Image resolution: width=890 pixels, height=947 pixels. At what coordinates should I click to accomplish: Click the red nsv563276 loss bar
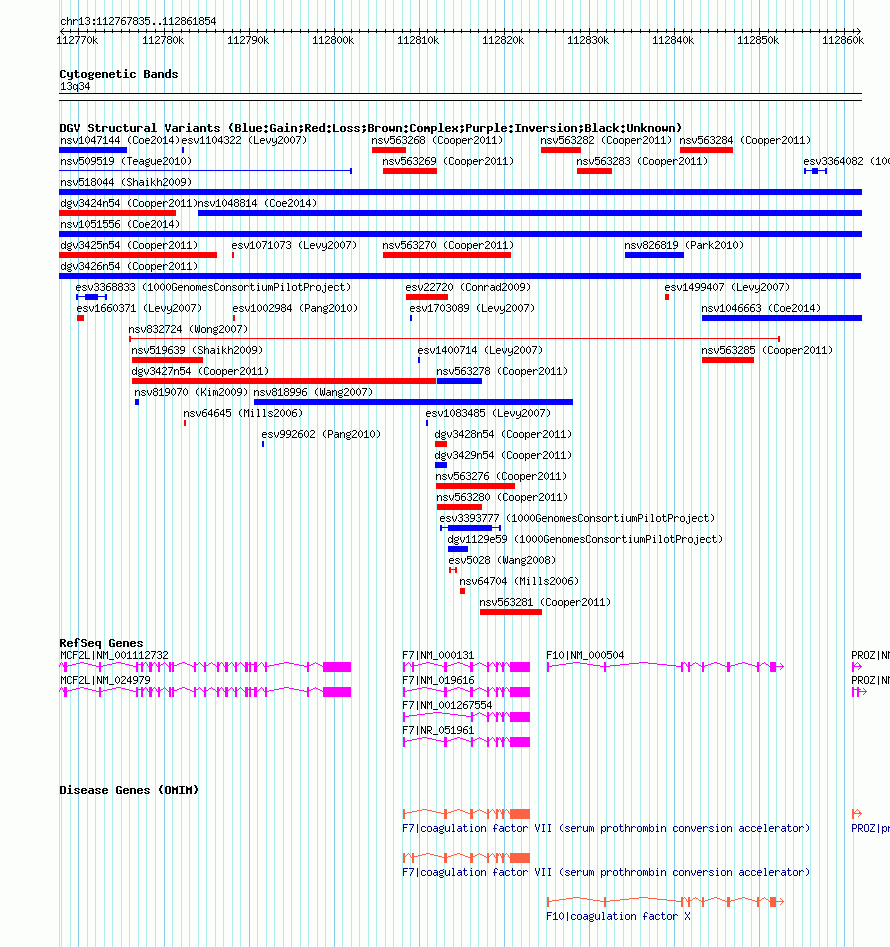475,486
